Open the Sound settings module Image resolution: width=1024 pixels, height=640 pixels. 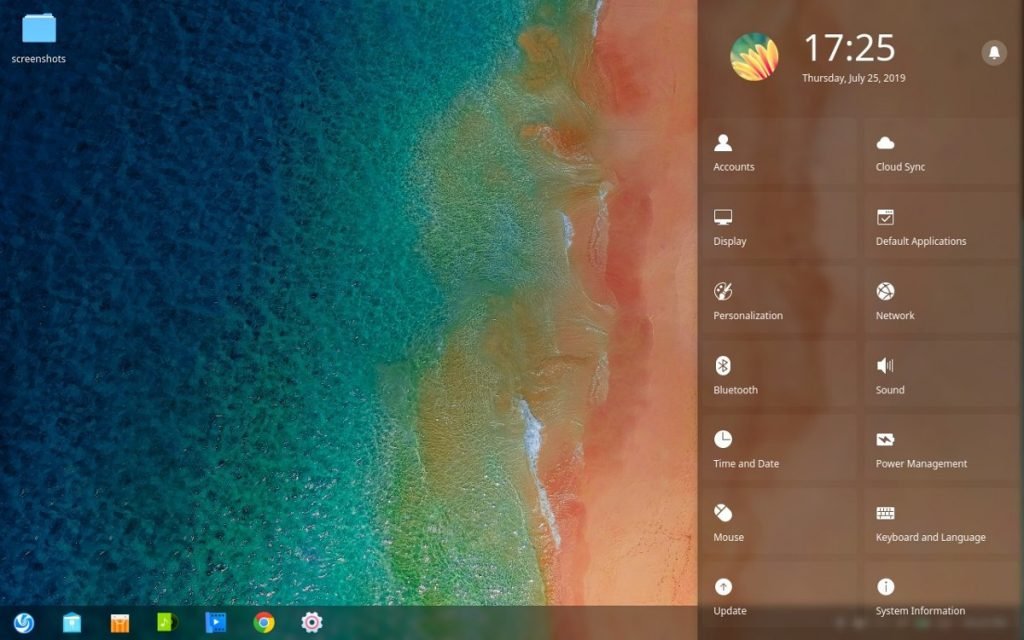point(941,376)
